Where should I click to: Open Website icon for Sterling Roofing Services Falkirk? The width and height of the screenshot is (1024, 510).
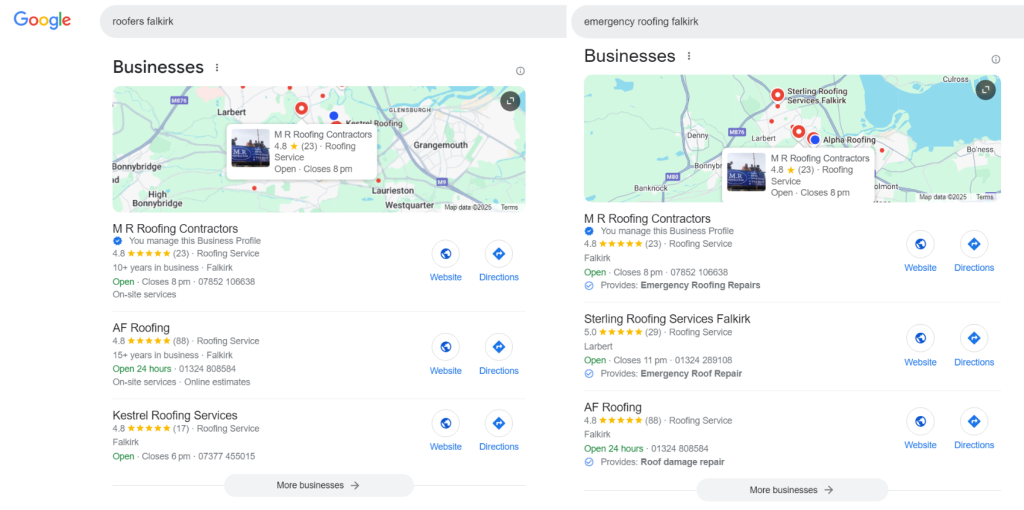point(920,338)
